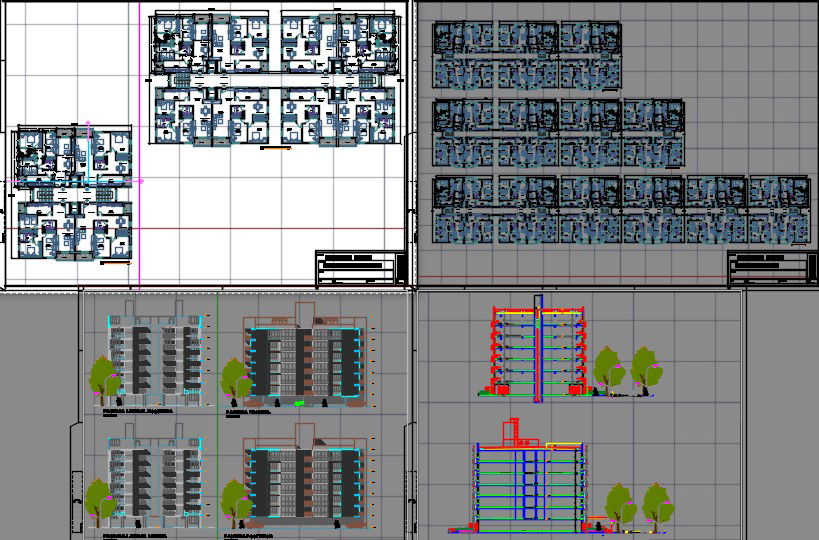The image size is (819, 540).
Task: Click the tree beside upper narrow elevation
Action: point(103,380)
